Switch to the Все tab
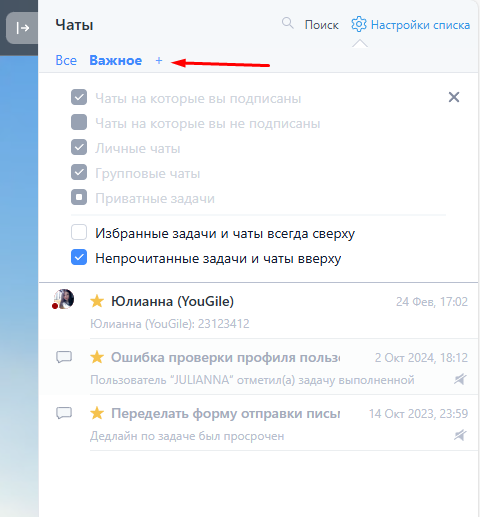Screen dimensions: 480x517 (x=66, y=61)
